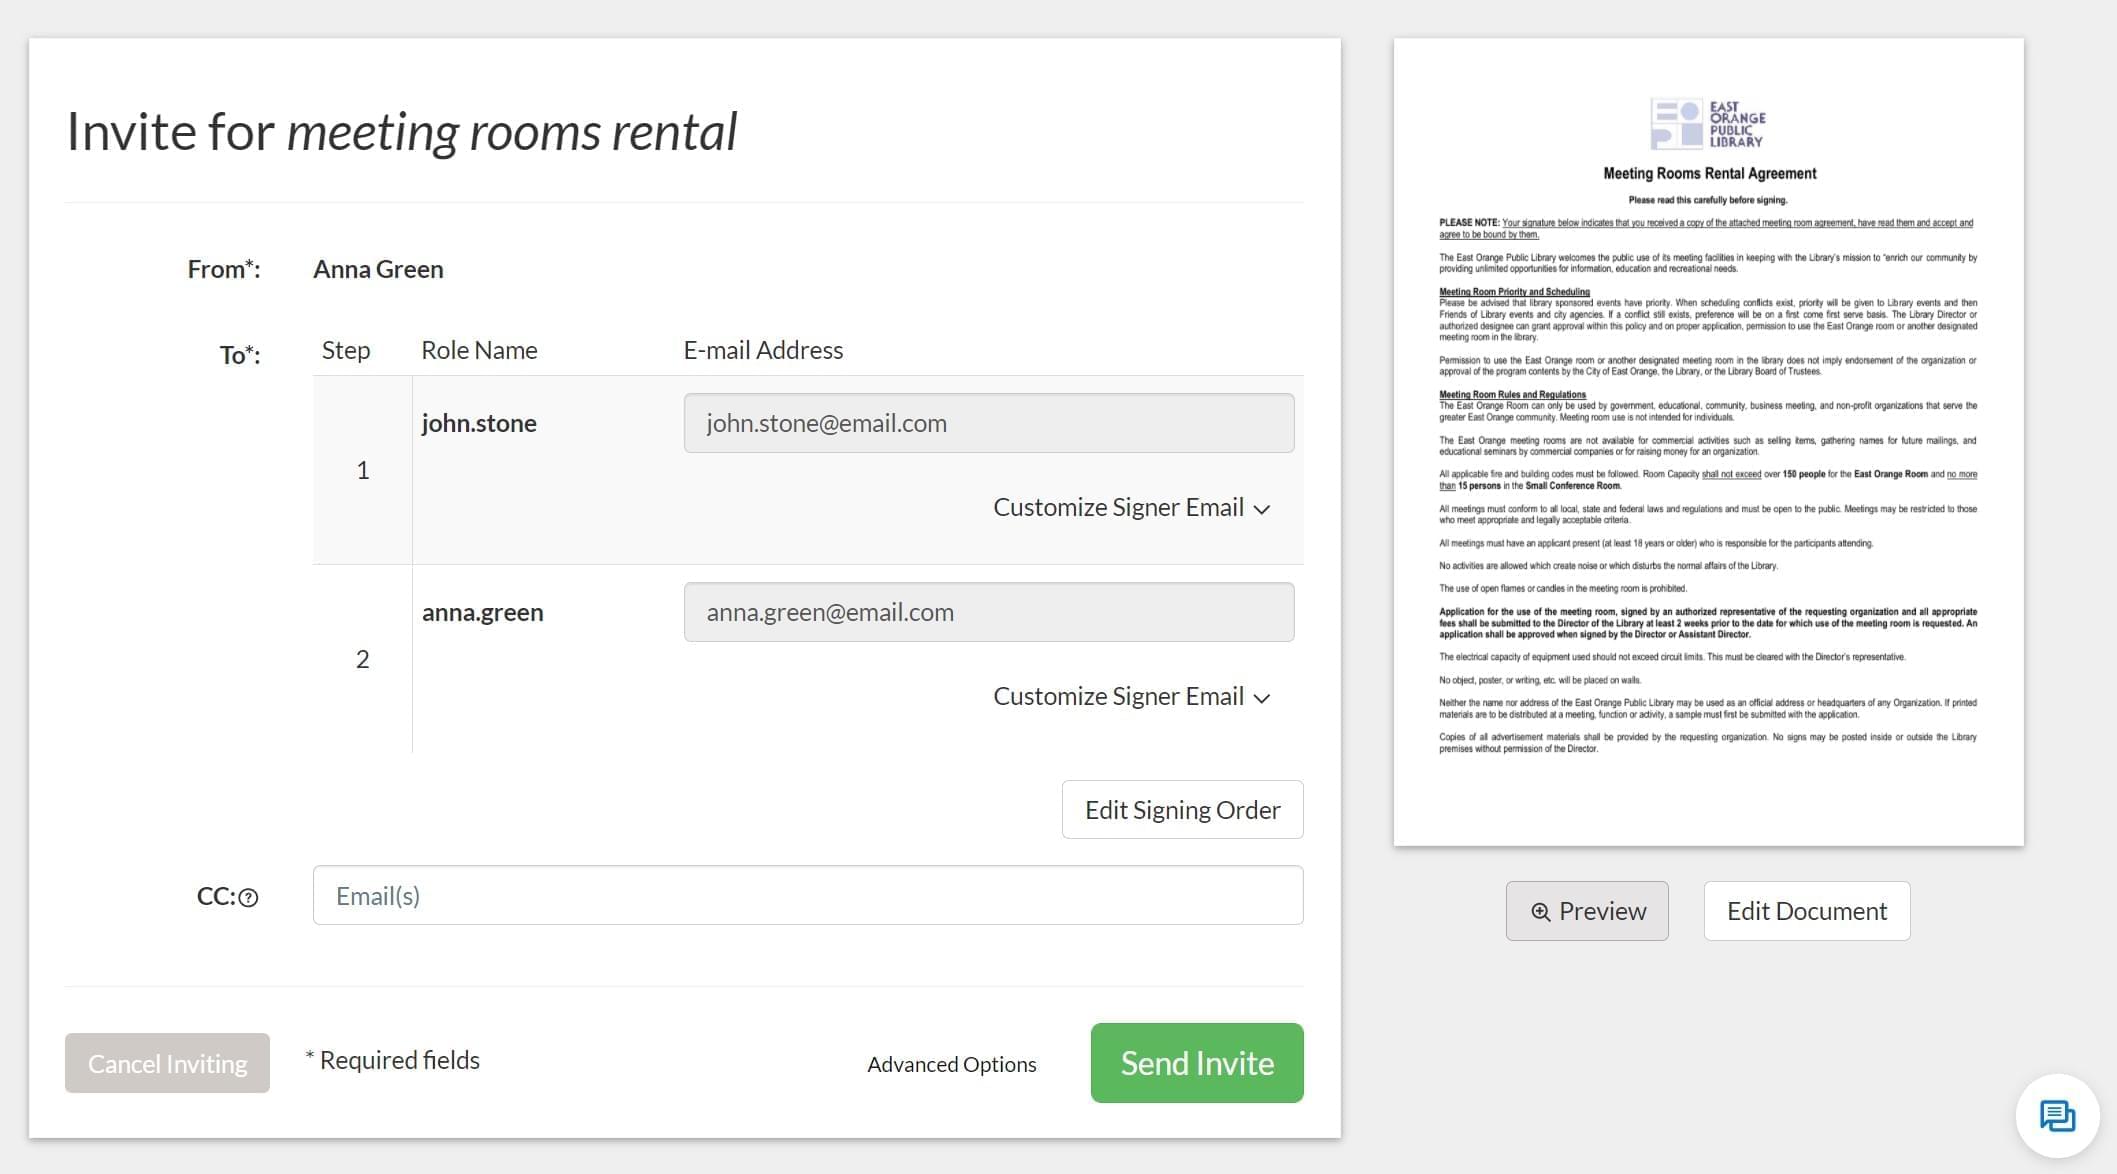
Task: Click the john.stone@email.com address field
Action: tap(988, 423)
